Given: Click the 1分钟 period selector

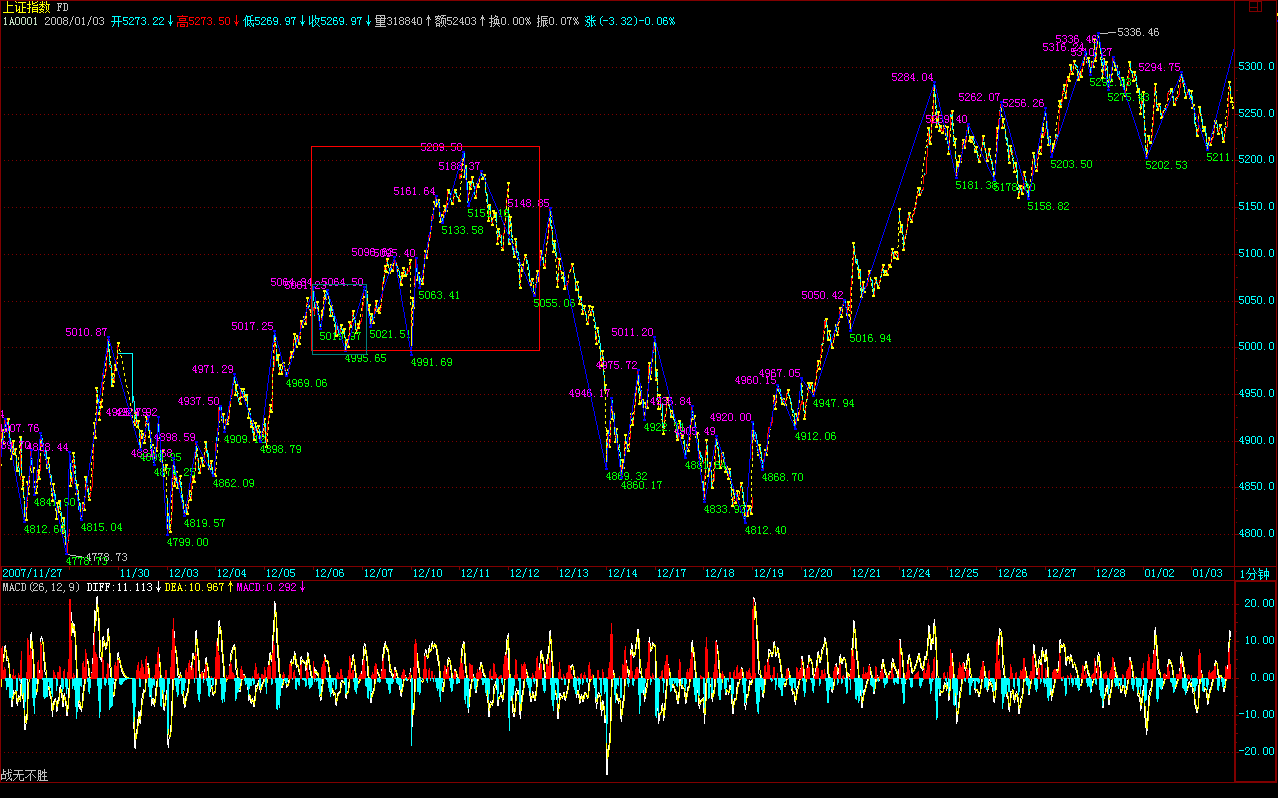Looking at the screenshot, I should point(1254,573).
